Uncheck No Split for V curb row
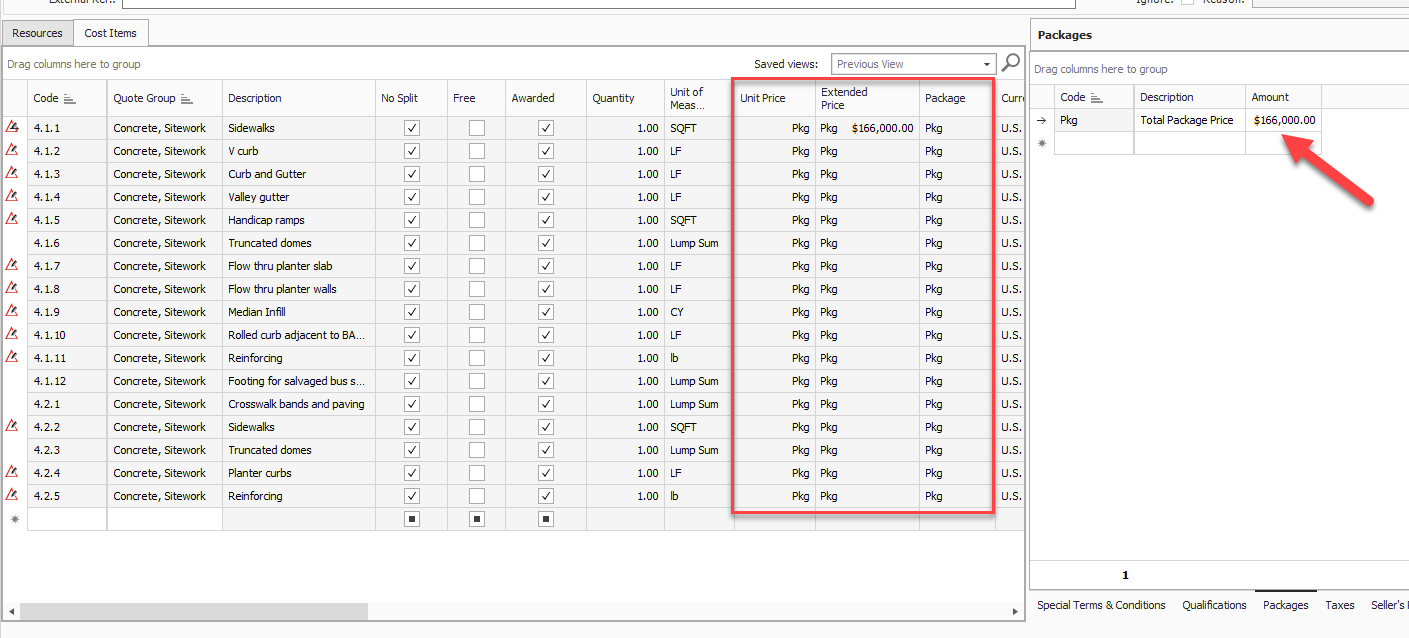1409x638 pixels. (412, 151)
